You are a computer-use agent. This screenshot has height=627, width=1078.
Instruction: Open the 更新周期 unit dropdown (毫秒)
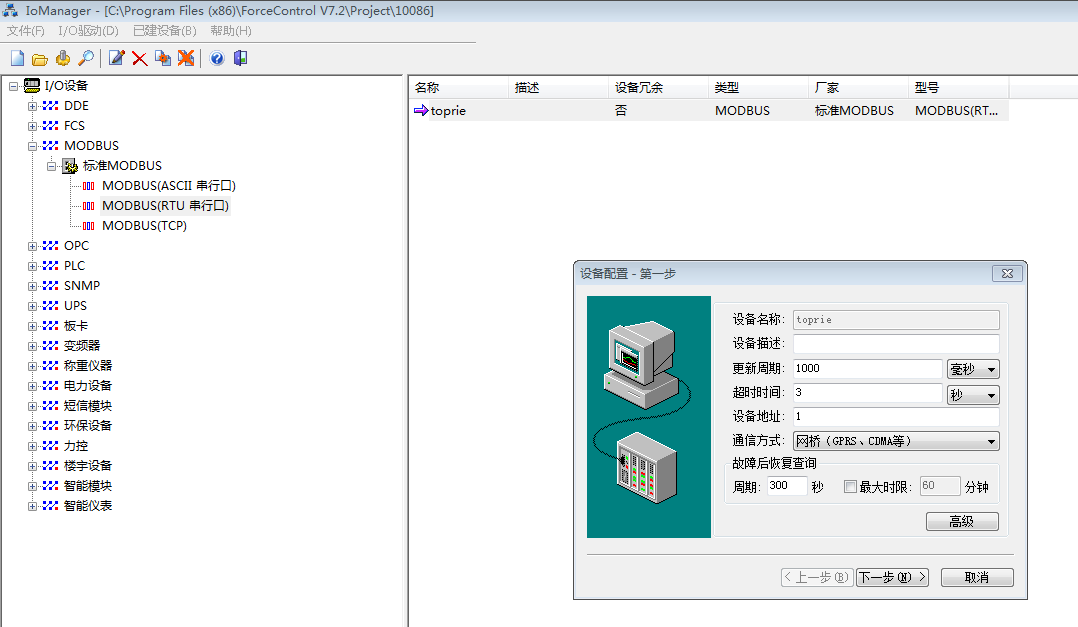click(991, 369)
